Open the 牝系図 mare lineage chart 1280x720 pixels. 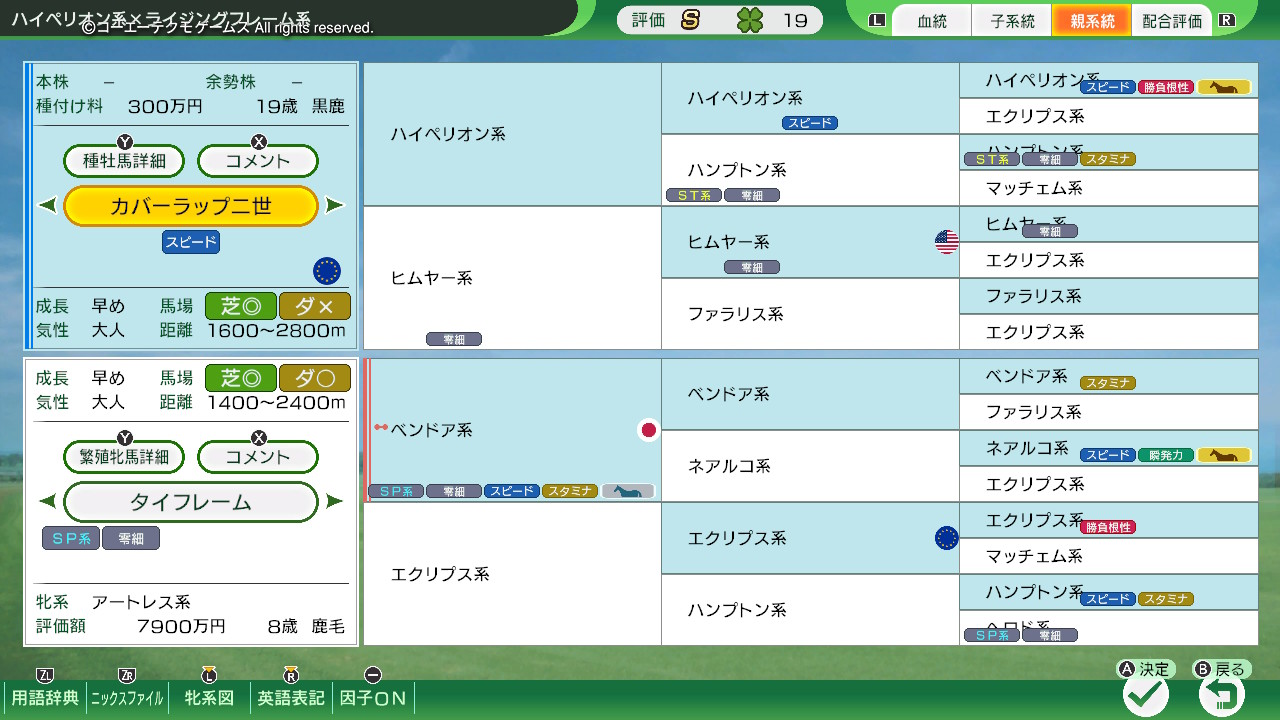tap(209, 698)
